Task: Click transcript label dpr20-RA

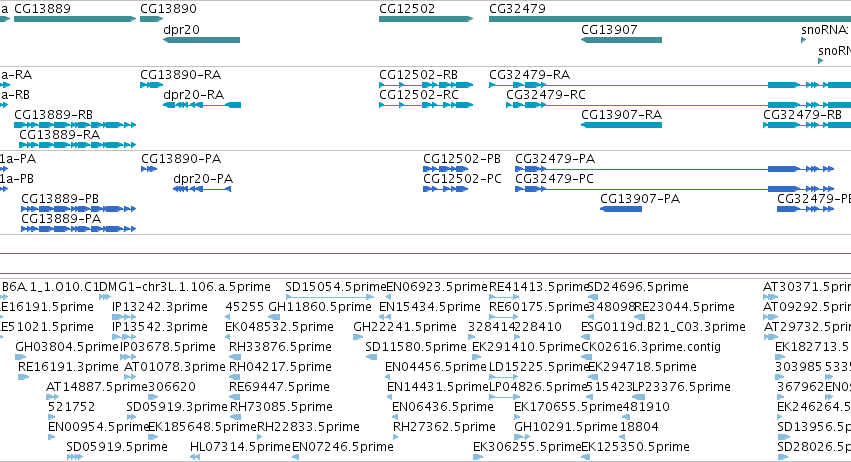Action: point(193,95)
